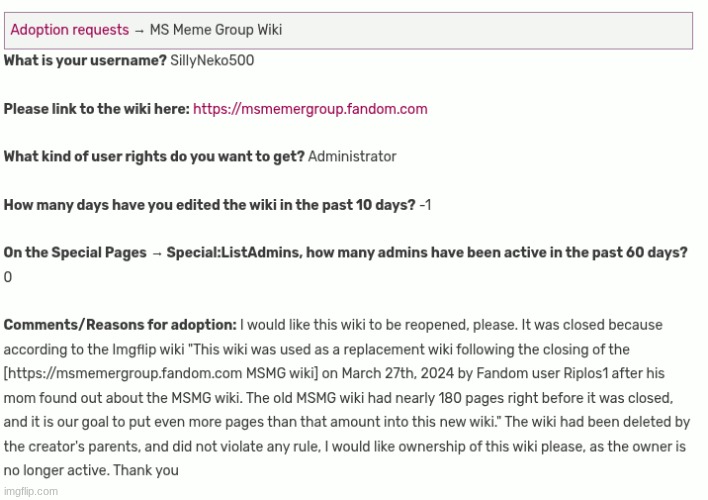Click the 'What kind of user rights' question
The width and height of the screenshot is (708, 500).
(154, 157)
